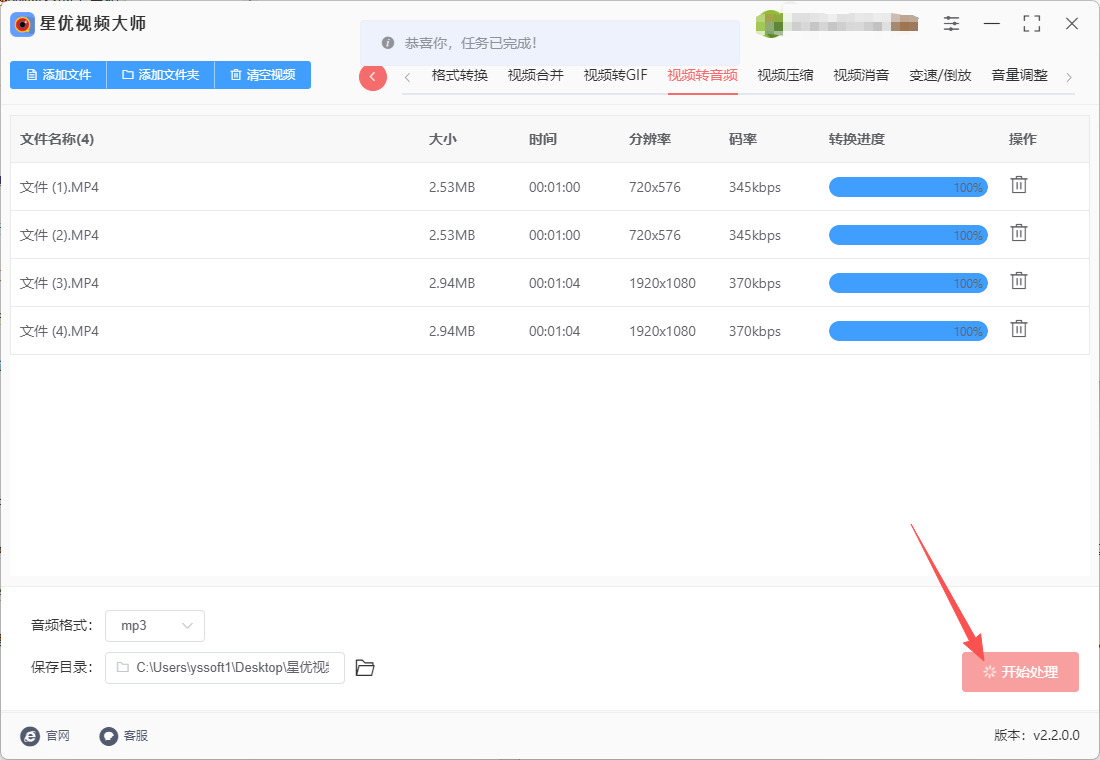Switch to the 视频转GIF tab

tap(615, 75)
